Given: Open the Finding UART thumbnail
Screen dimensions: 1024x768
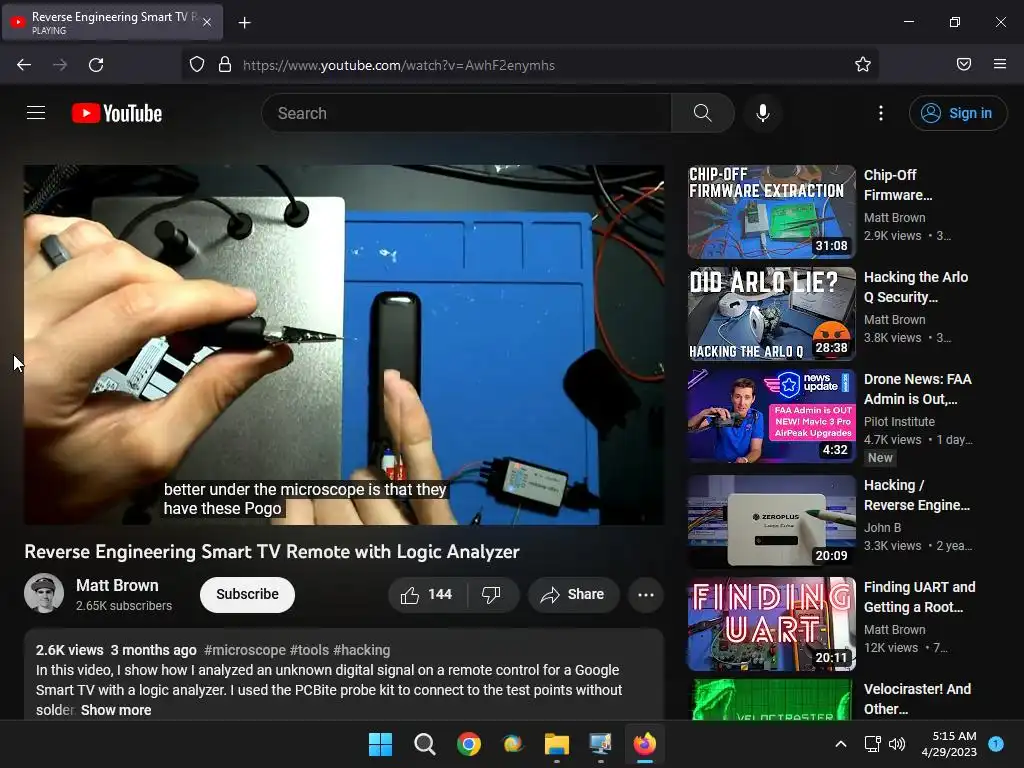Looking at the screenshot, I should (x=771, y=624).
